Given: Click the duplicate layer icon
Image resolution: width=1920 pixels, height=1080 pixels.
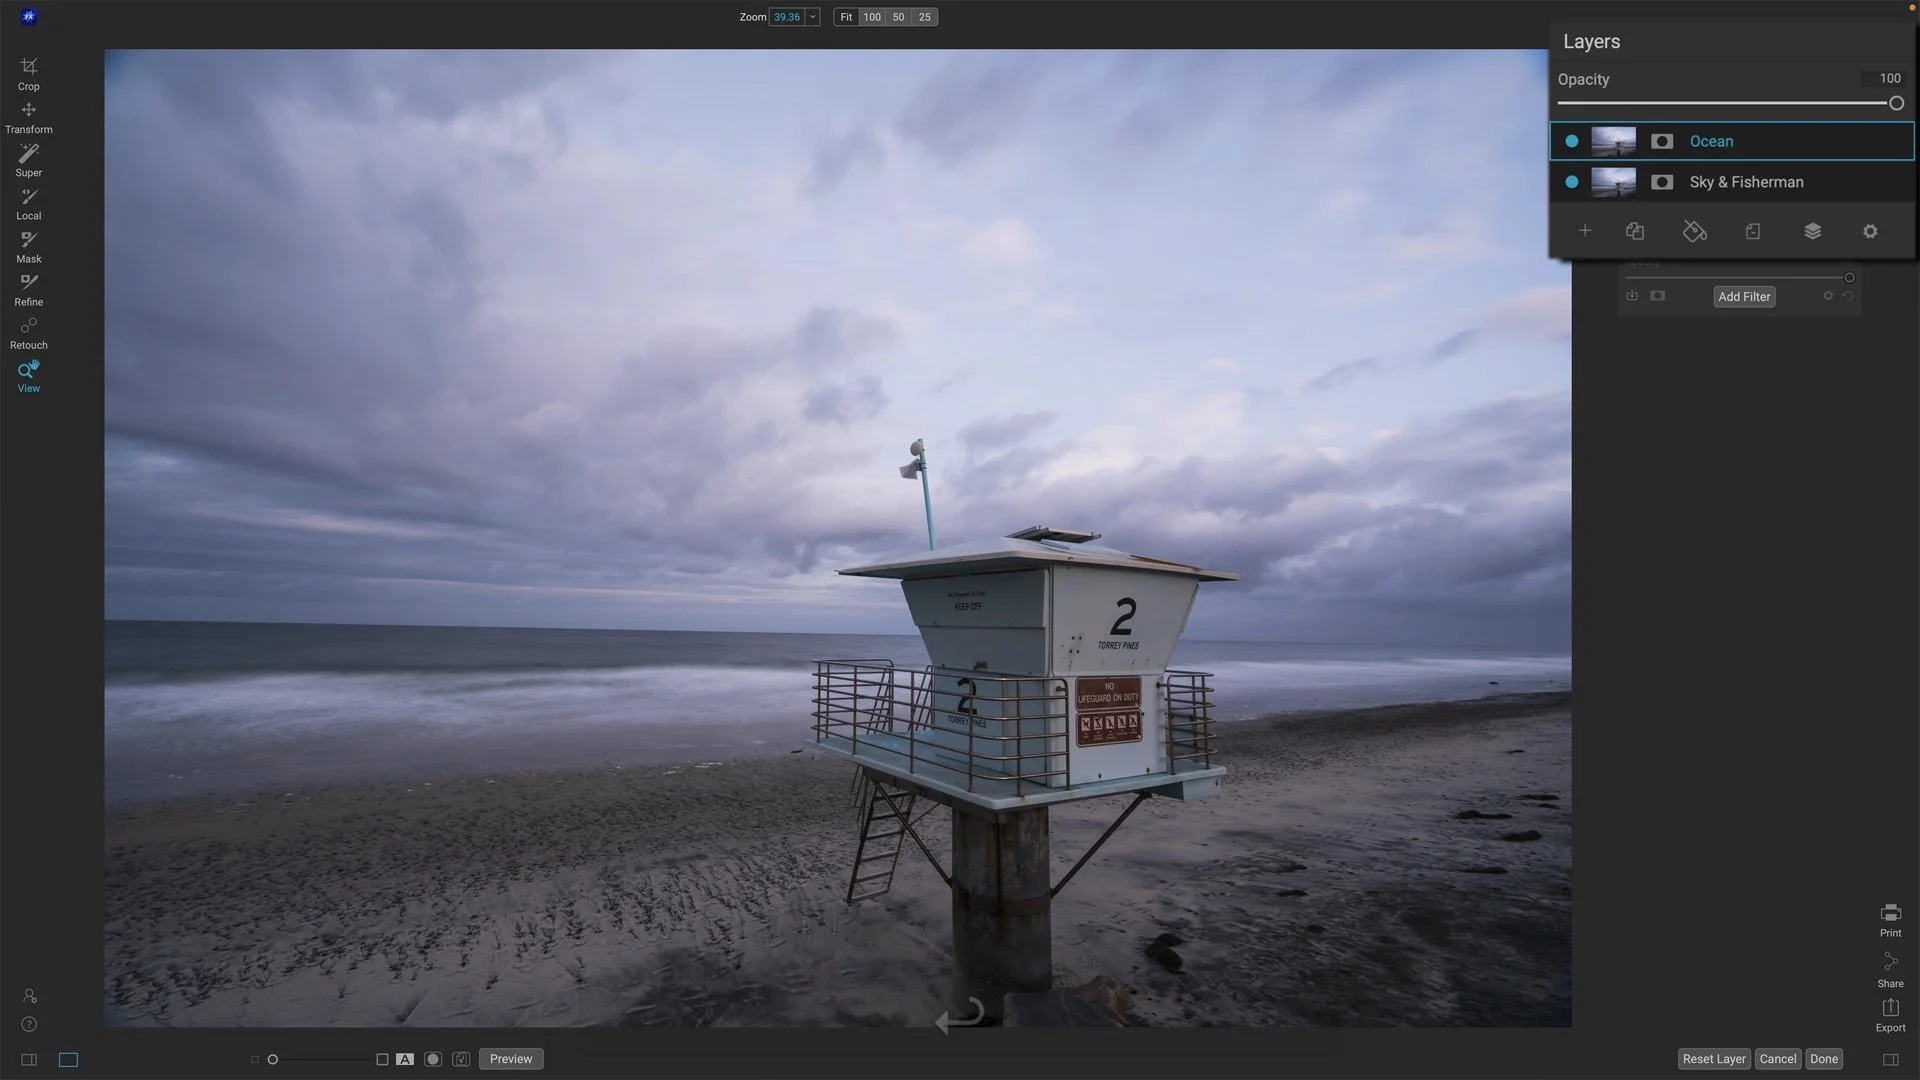Looking at the screenshot, I should tap(1635, 231).
